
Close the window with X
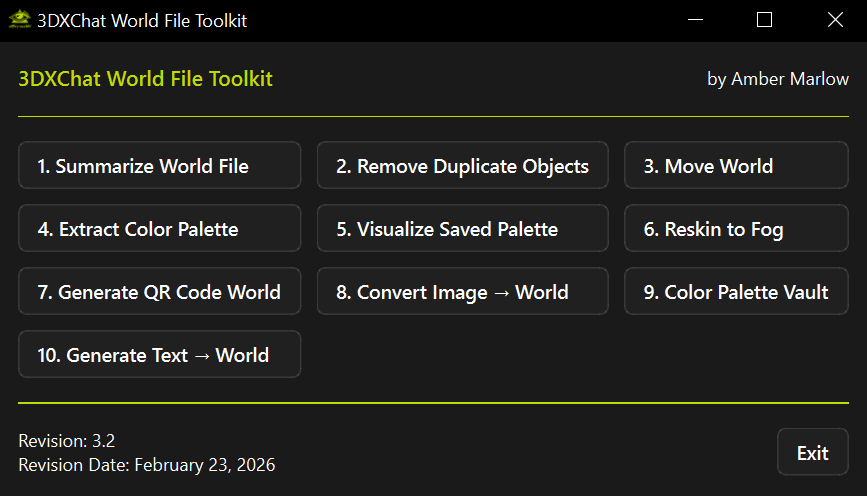(x=836, y=20)
